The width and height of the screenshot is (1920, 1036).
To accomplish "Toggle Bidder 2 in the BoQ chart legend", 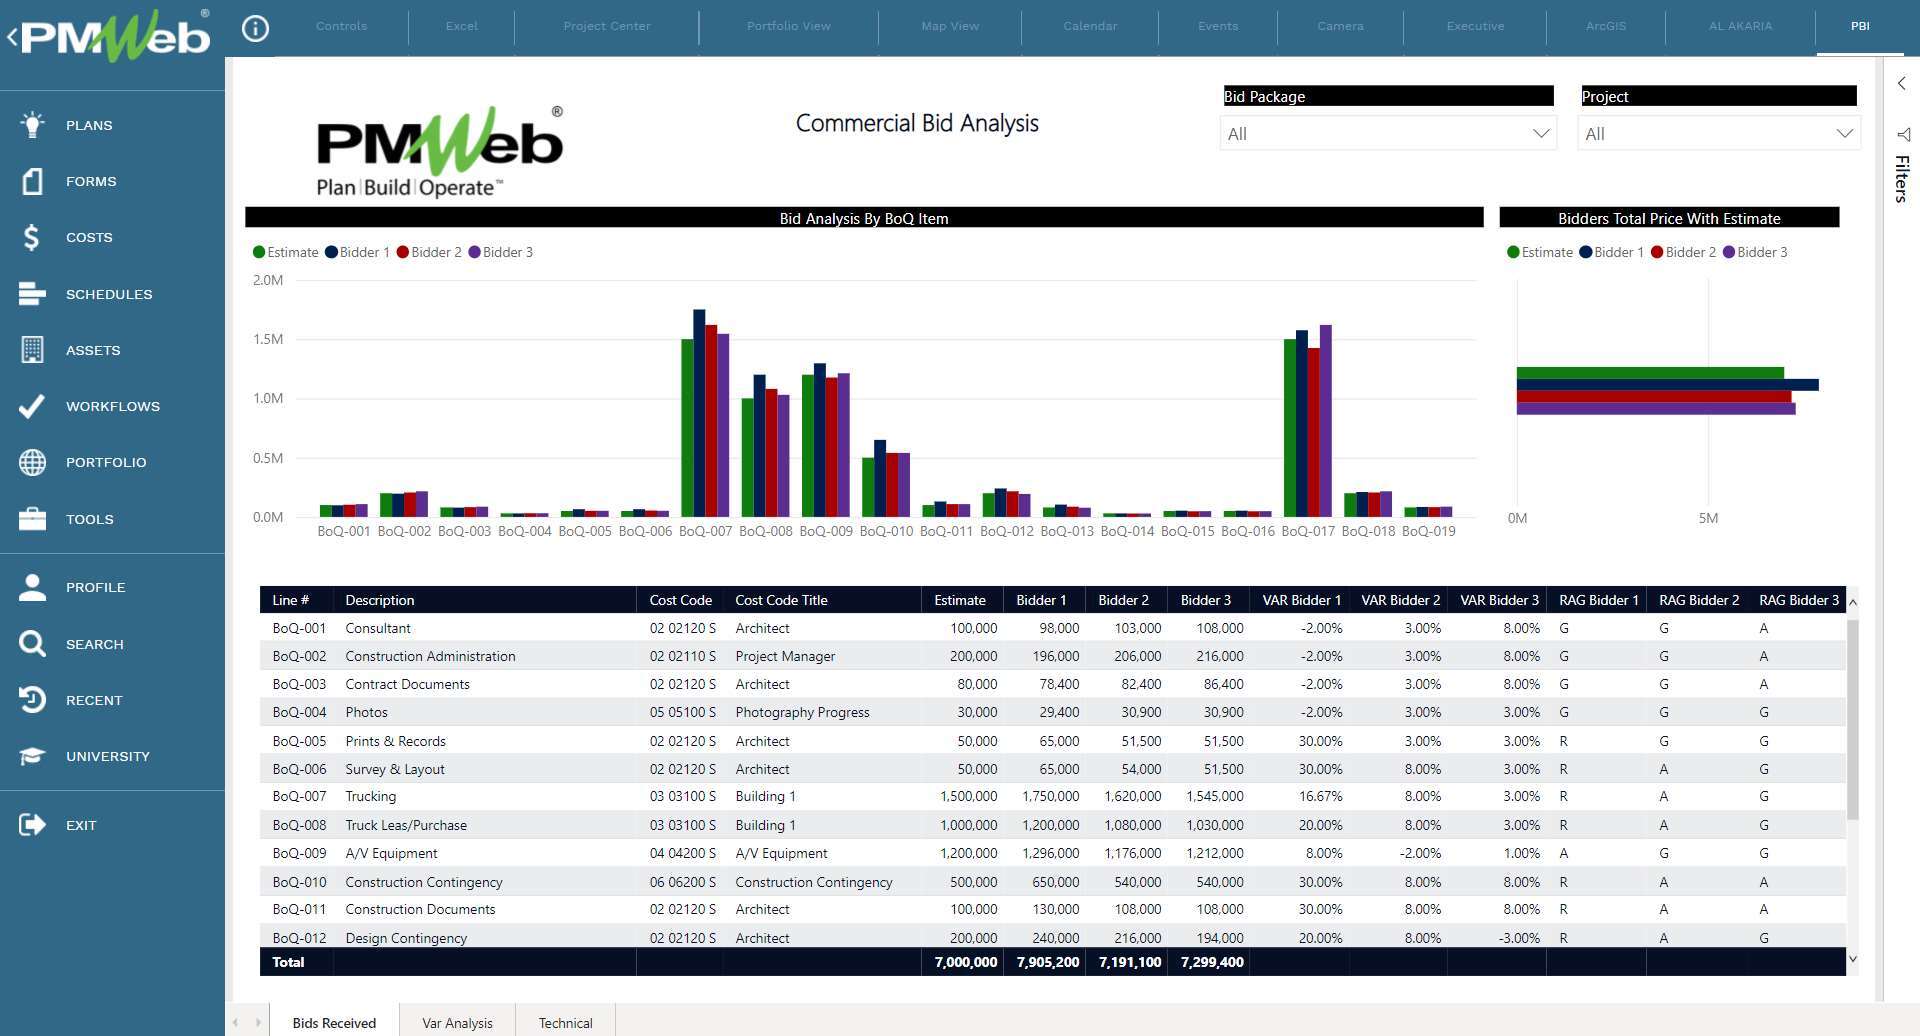I will (430, 252).
